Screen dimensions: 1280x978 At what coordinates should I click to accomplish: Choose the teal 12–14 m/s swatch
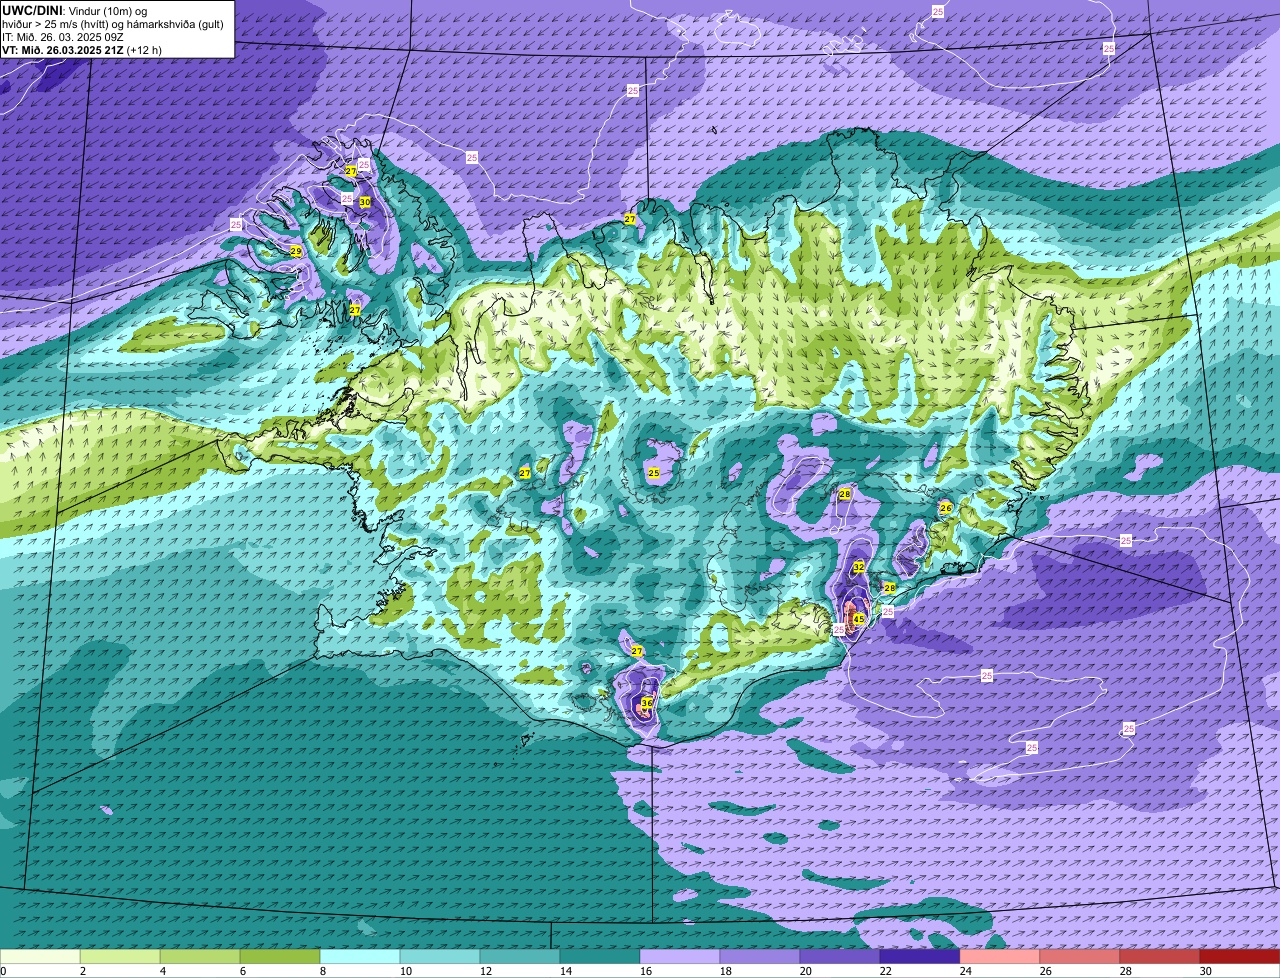click(x=520, y=957)
